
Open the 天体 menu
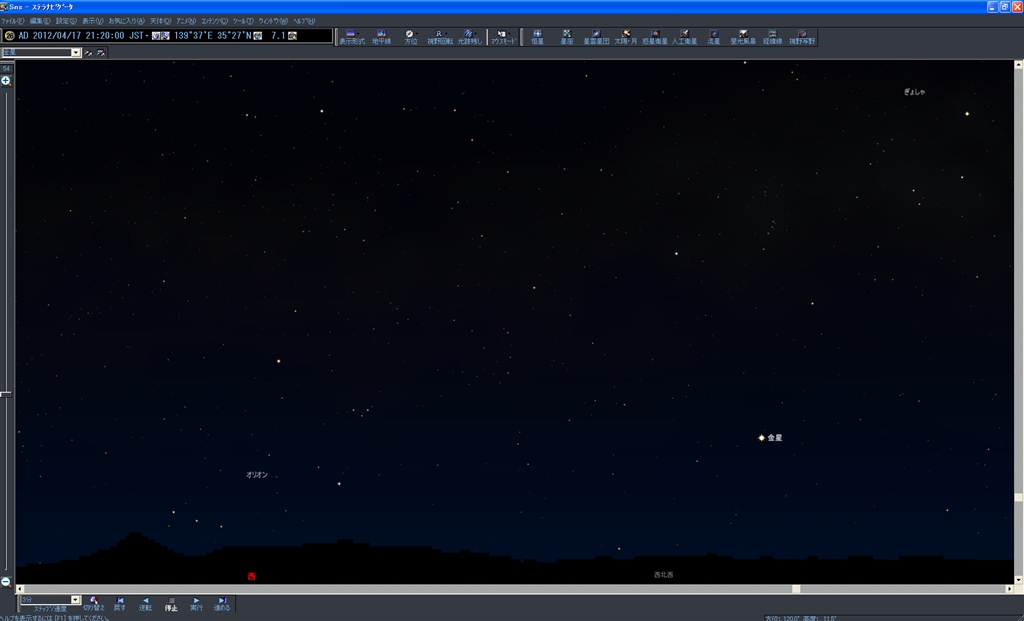click(x=160, y=20)
